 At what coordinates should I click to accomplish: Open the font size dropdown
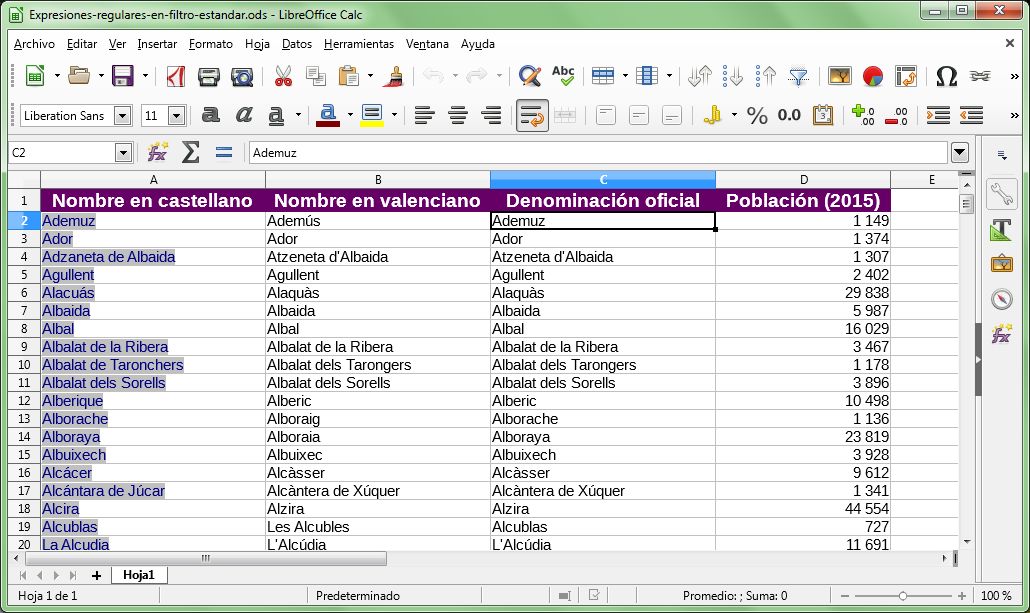click(174, 115)
